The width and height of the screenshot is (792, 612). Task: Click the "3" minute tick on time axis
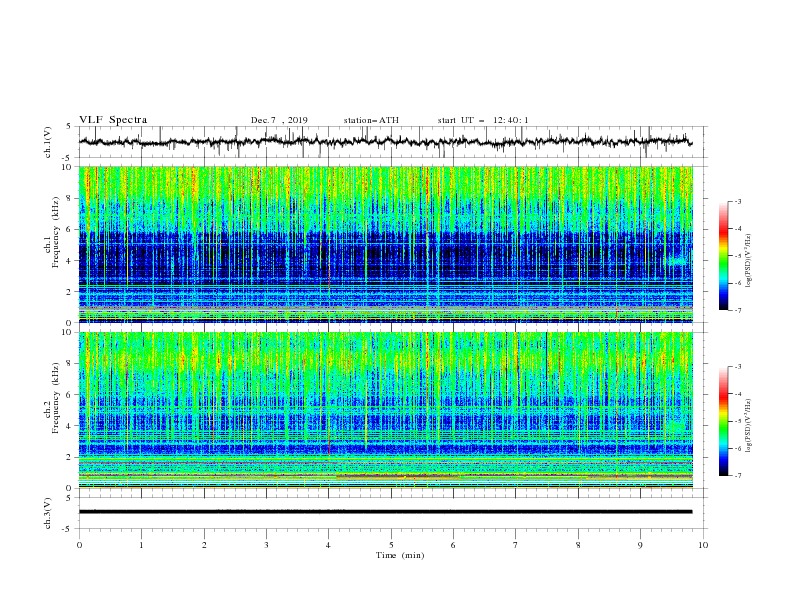[267, 545]
